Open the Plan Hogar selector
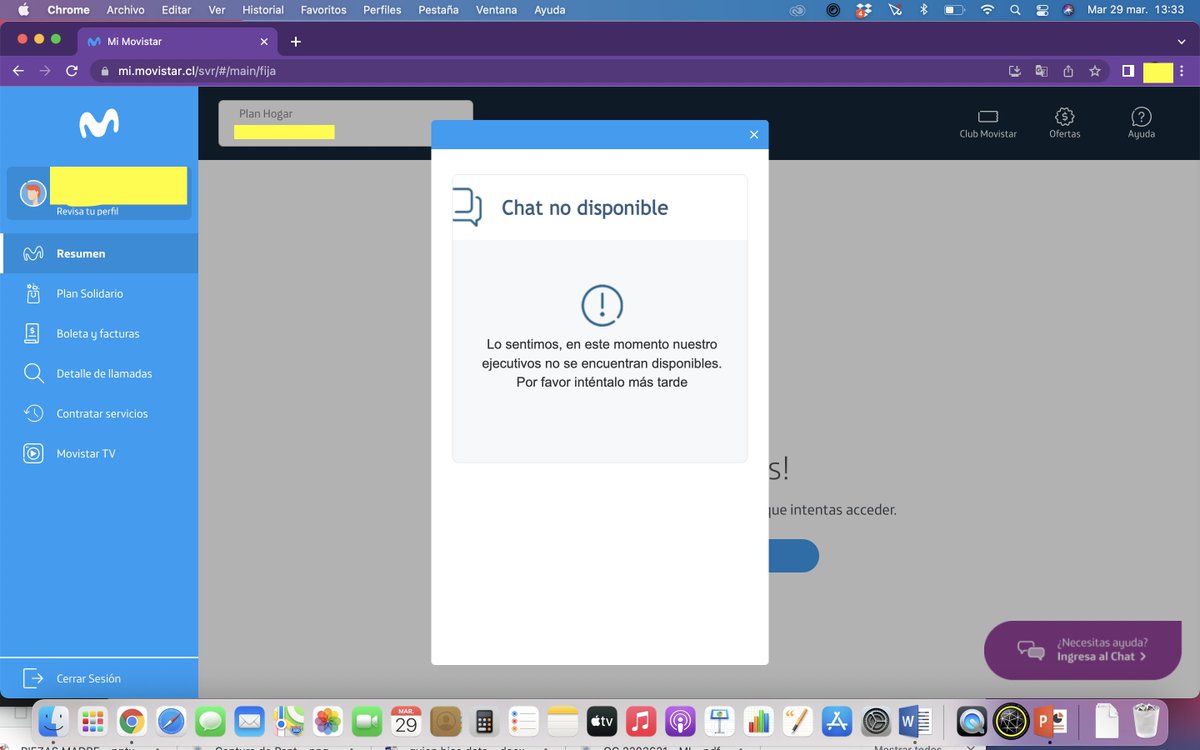This screenshot has width=1200, height=750. click(346, 123)
